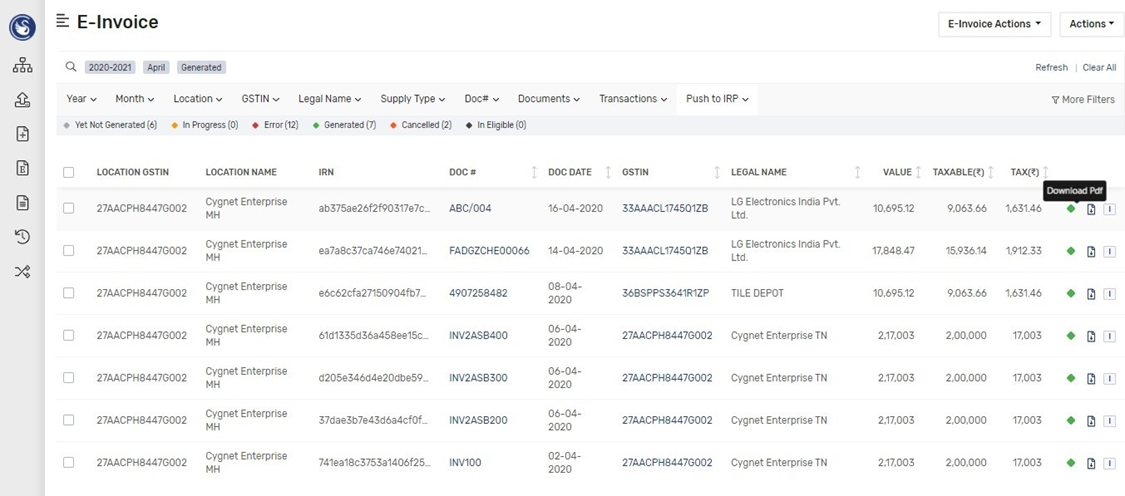Image resolution: width=1125 pixels, height=496 pixels.
Task: Open more options for INV2ASB200 row
Action: pyautogui.click(x=1109, y=421)
